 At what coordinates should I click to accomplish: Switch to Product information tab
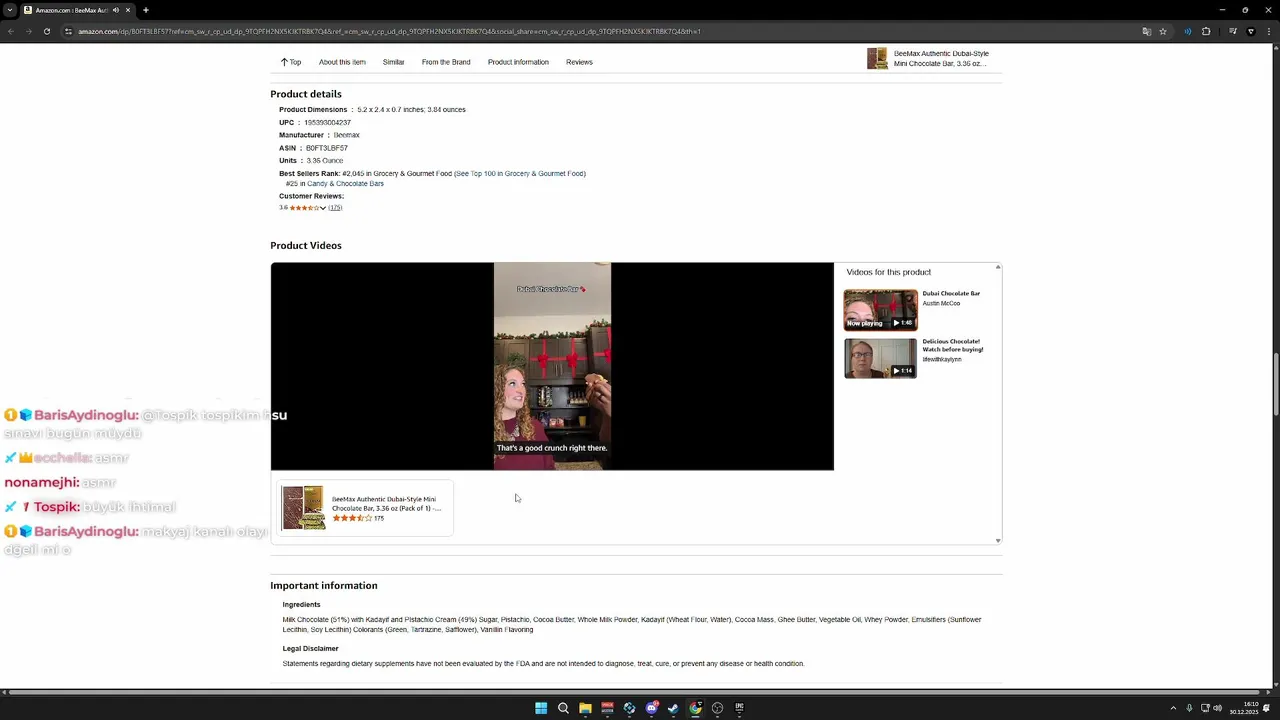[x=518, y=62]
